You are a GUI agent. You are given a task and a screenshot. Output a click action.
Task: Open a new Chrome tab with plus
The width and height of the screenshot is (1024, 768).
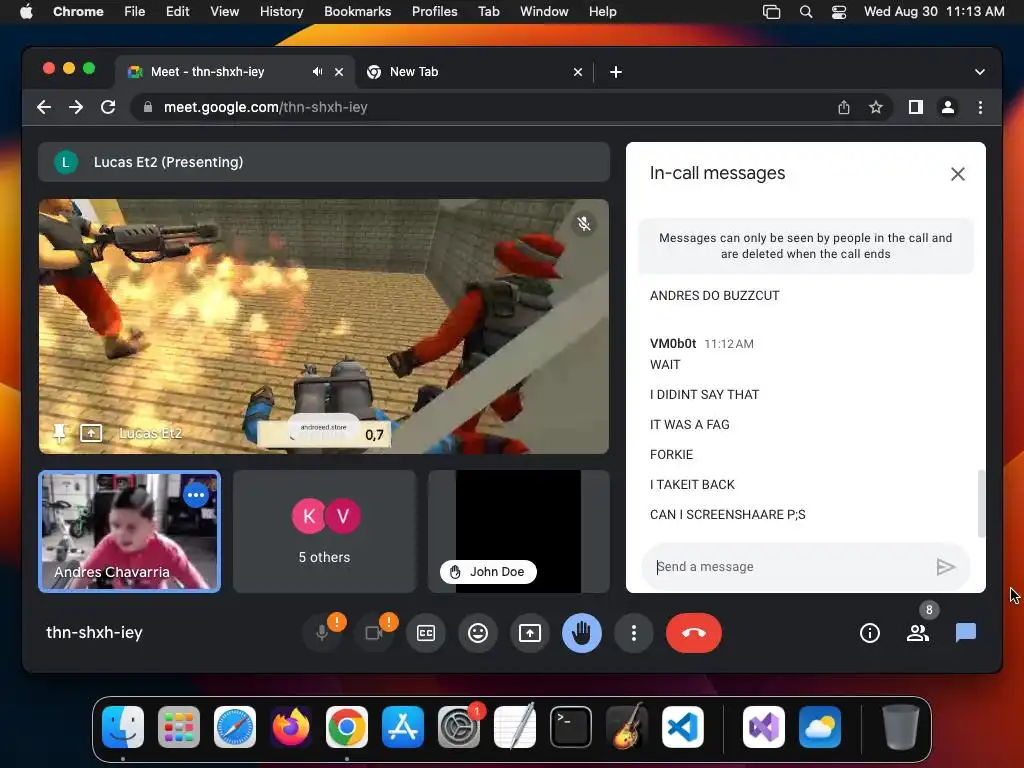[615, 72]
